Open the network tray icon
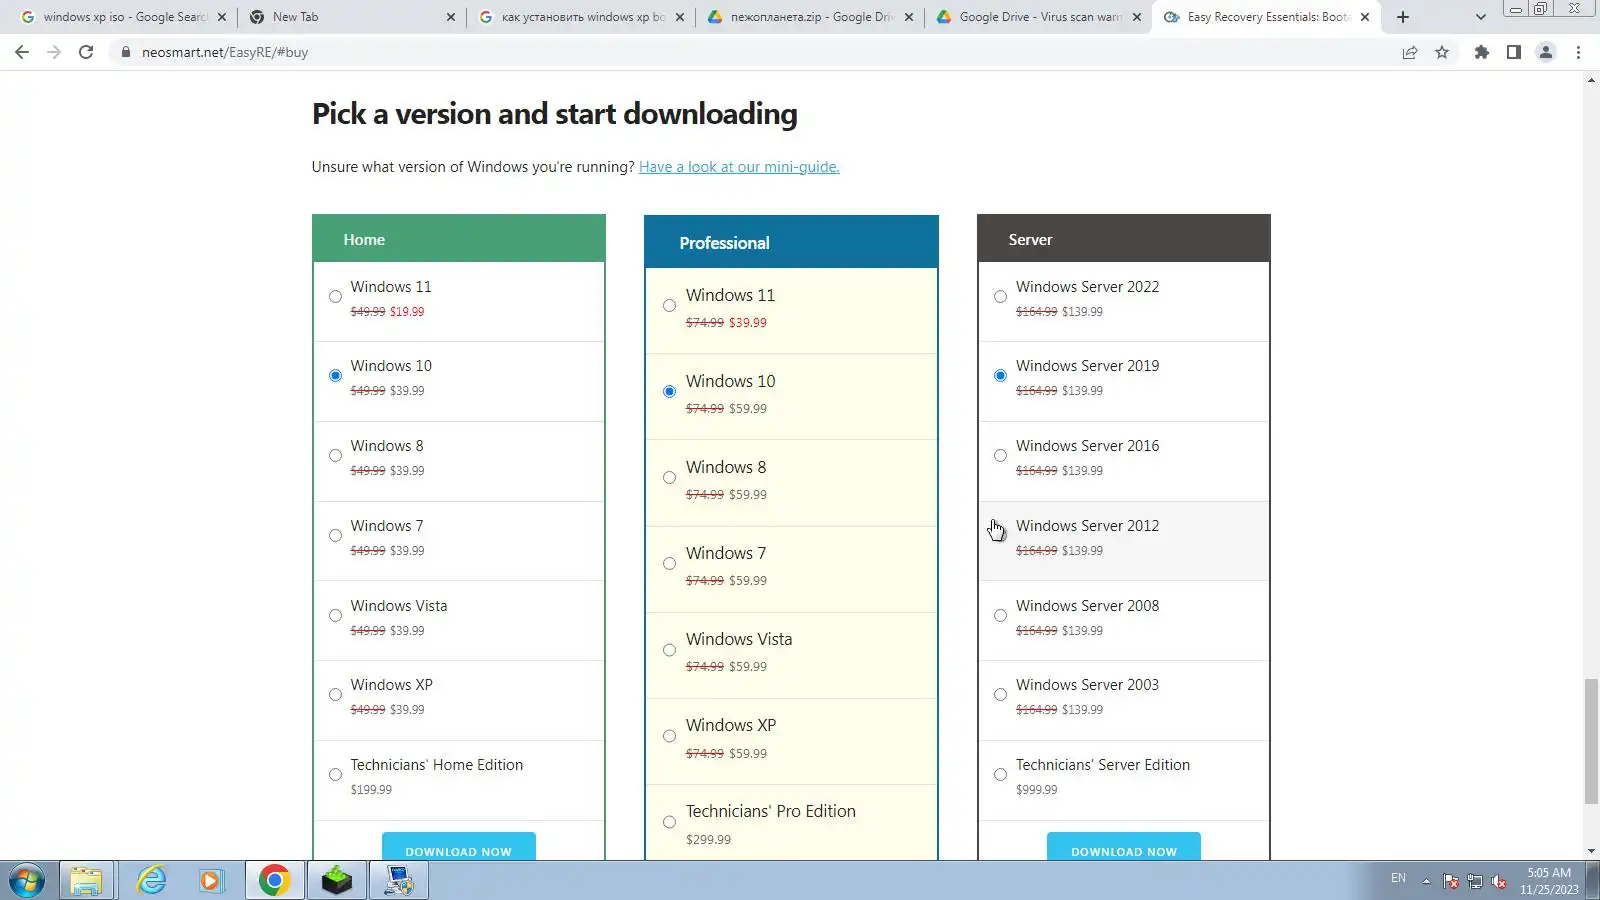Viewport: 1600px width, 900px height. point(1475,881)
